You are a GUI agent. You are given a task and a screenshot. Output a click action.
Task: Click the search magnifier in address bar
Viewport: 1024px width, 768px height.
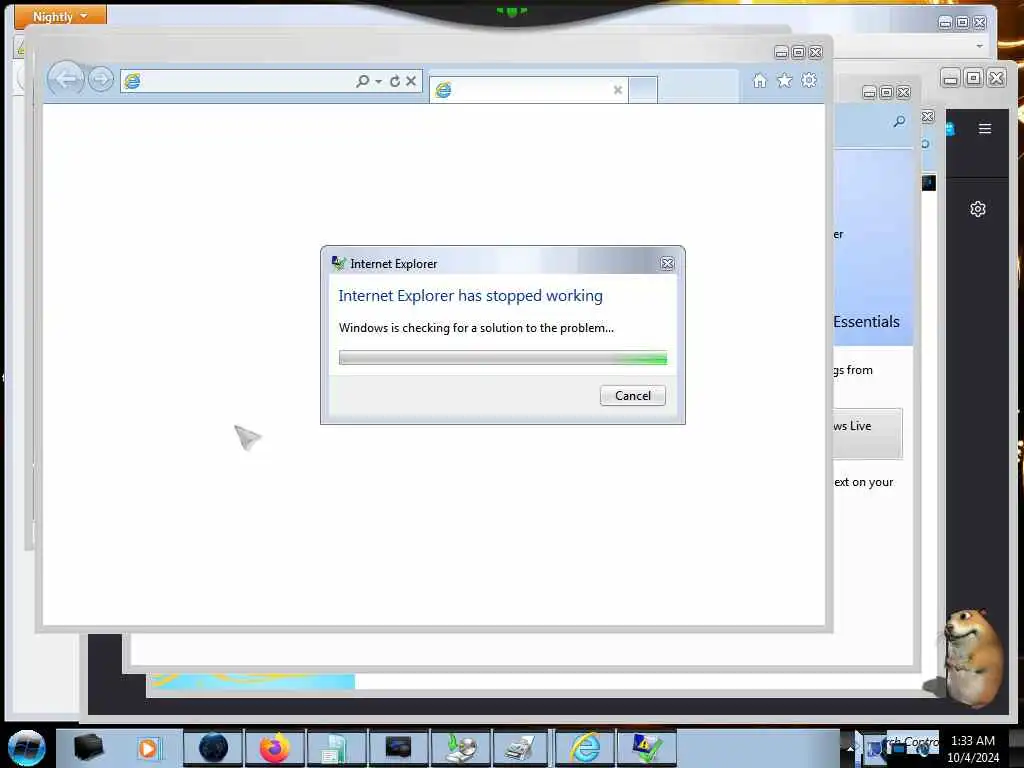point(362,81)
